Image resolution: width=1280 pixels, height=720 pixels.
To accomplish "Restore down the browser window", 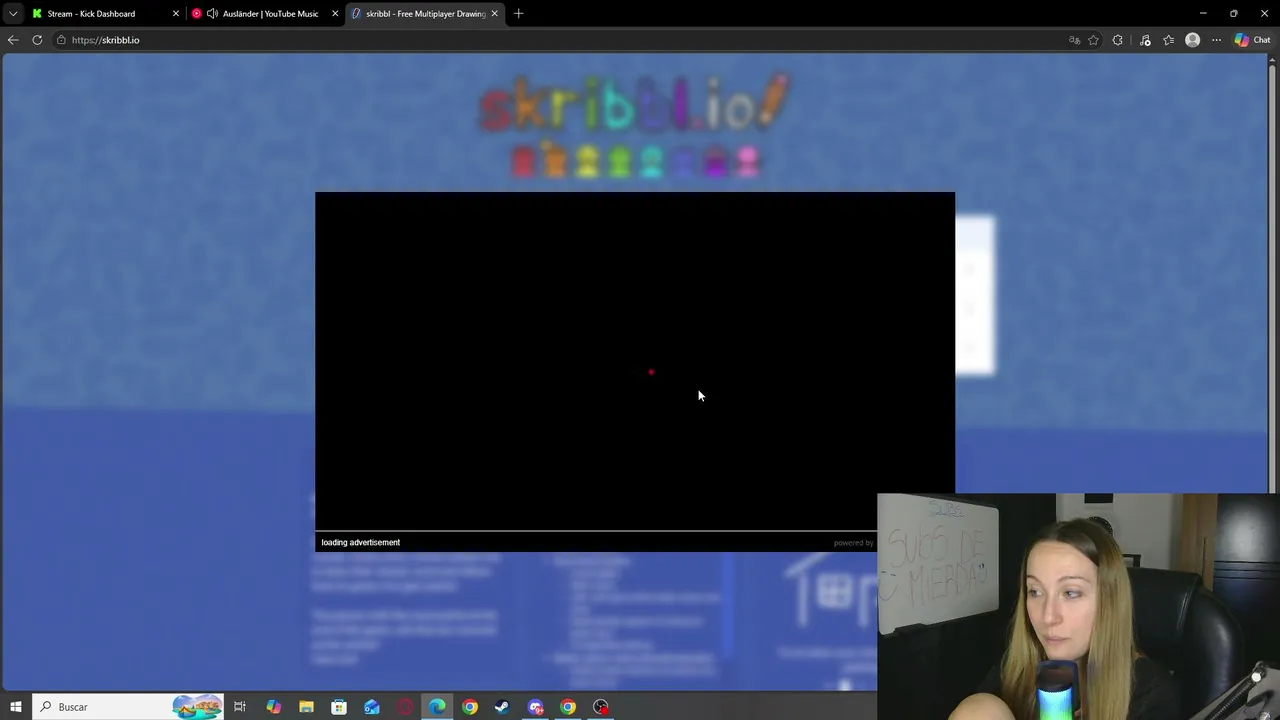I will [x=1234, y=14].
